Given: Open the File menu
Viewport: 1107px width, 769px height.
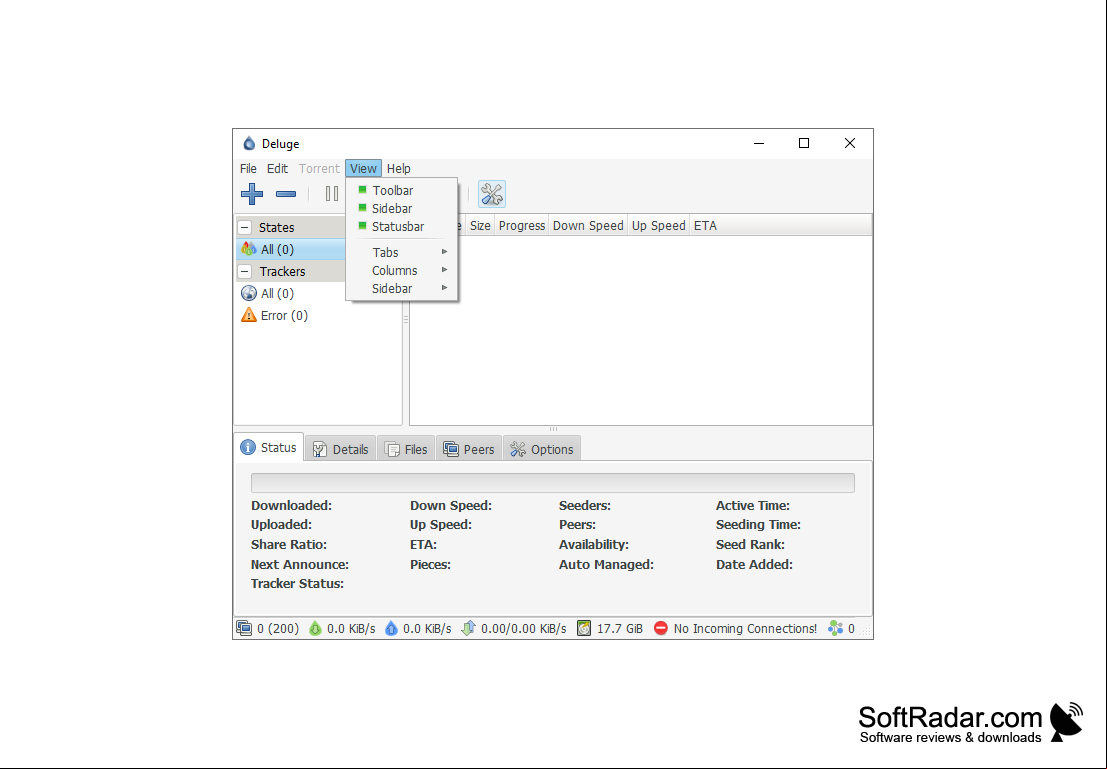Looking at the screenshot, I should [x=248, y=169].
